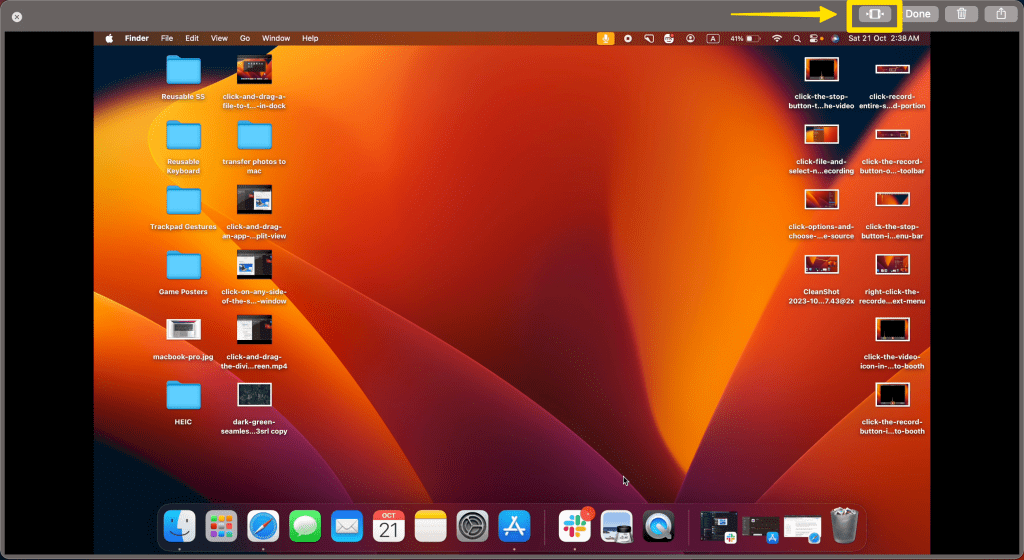This screenshot has height=560, width=1024.
Task: Open Mail from the Dock
Action: click(x=347, y=526)
